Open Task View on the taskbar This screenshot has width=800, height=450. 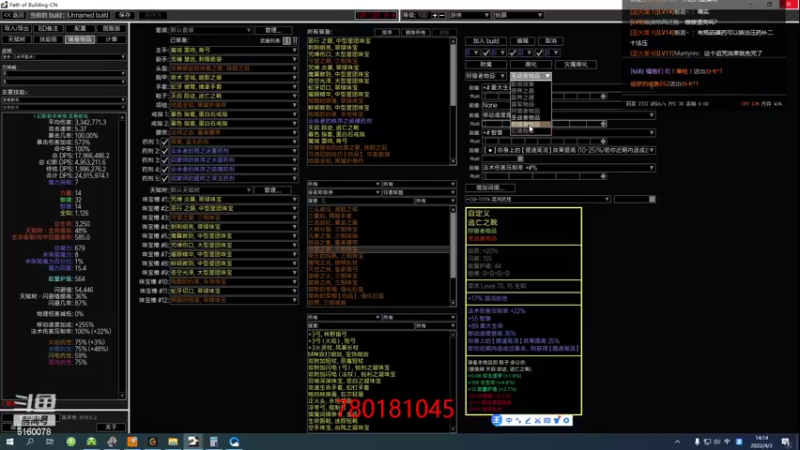coord(49,441)
